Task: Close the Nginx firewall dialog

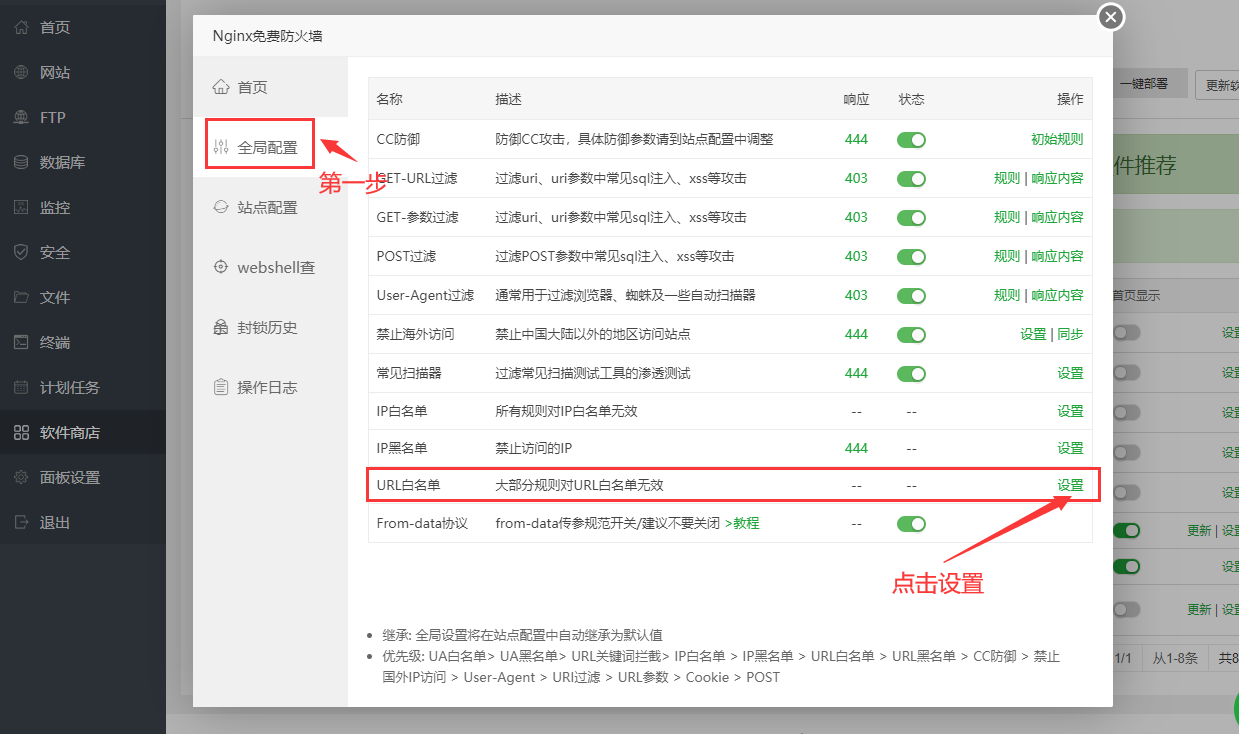Action: click(x=1111, y=17)
